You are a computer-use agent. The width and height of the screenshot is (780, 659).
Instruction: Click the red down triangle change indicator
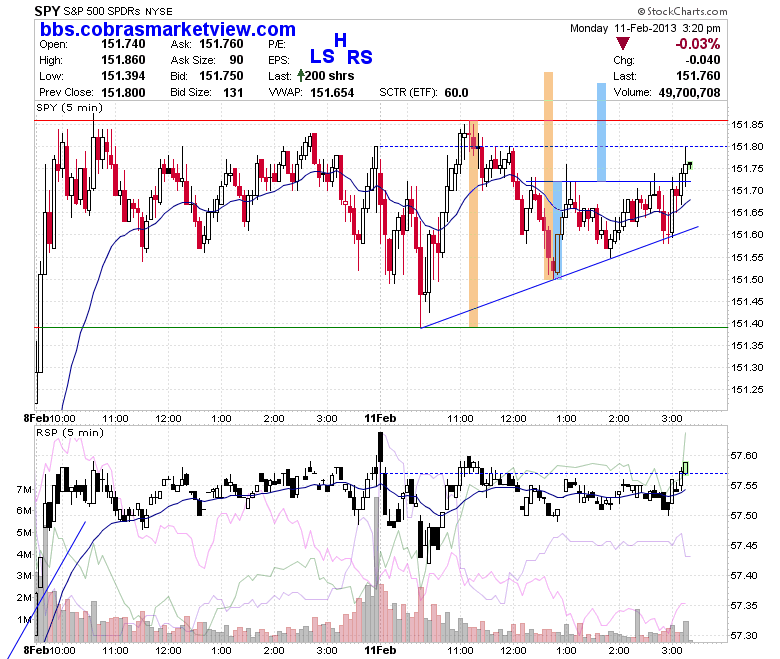(x=623, y=43)
